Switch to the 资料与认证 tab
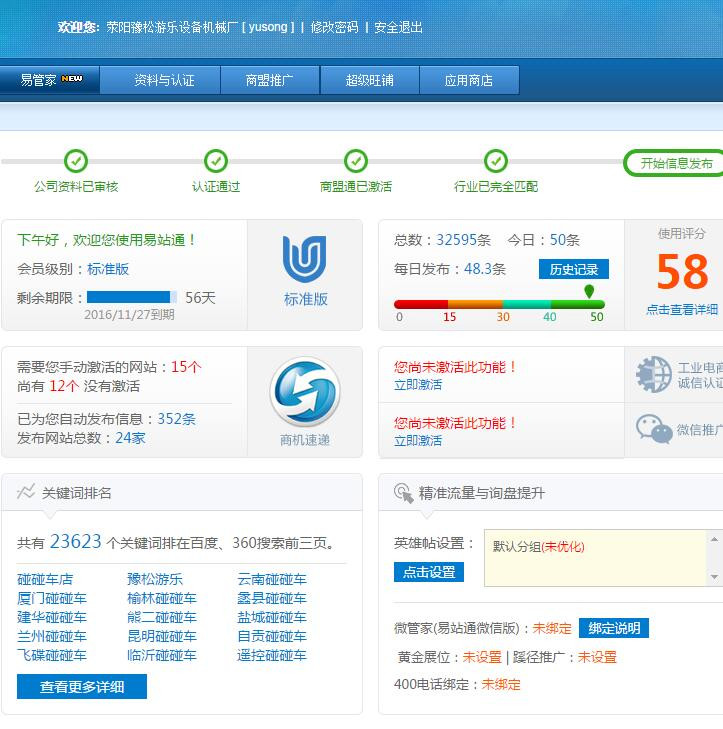This screenshot has width=723, height=729. point(164,80)
